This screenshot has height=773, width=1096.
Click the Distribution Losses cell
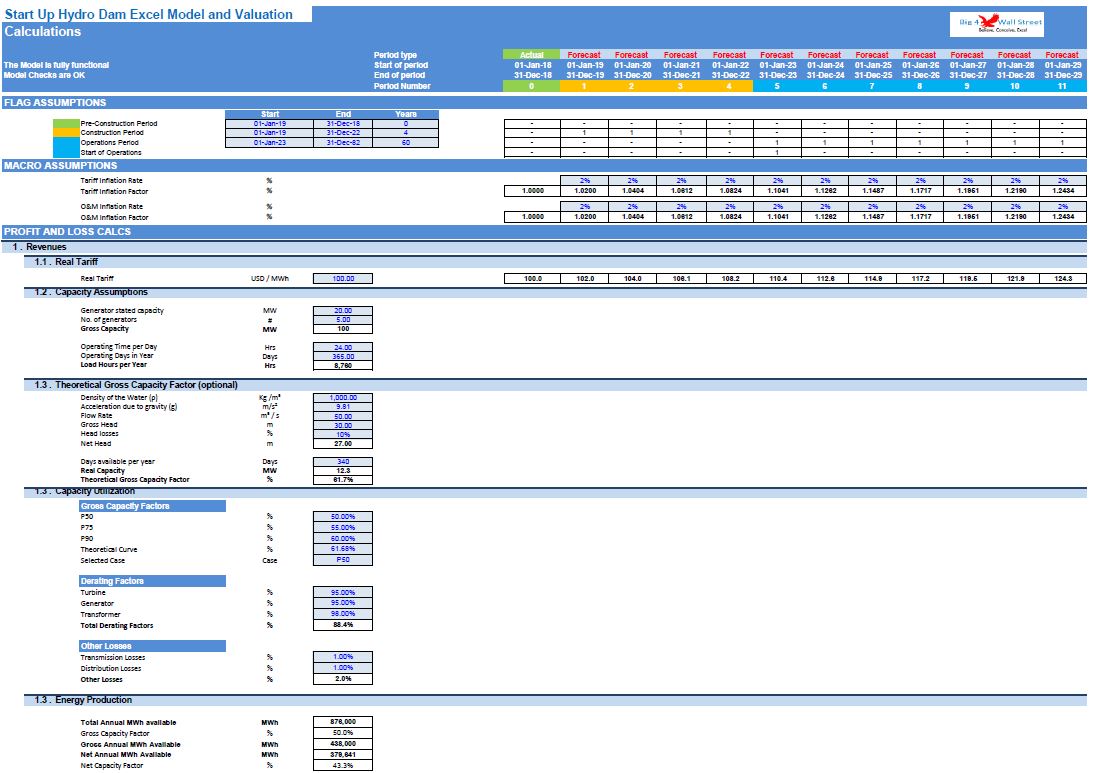click(342, 667)
